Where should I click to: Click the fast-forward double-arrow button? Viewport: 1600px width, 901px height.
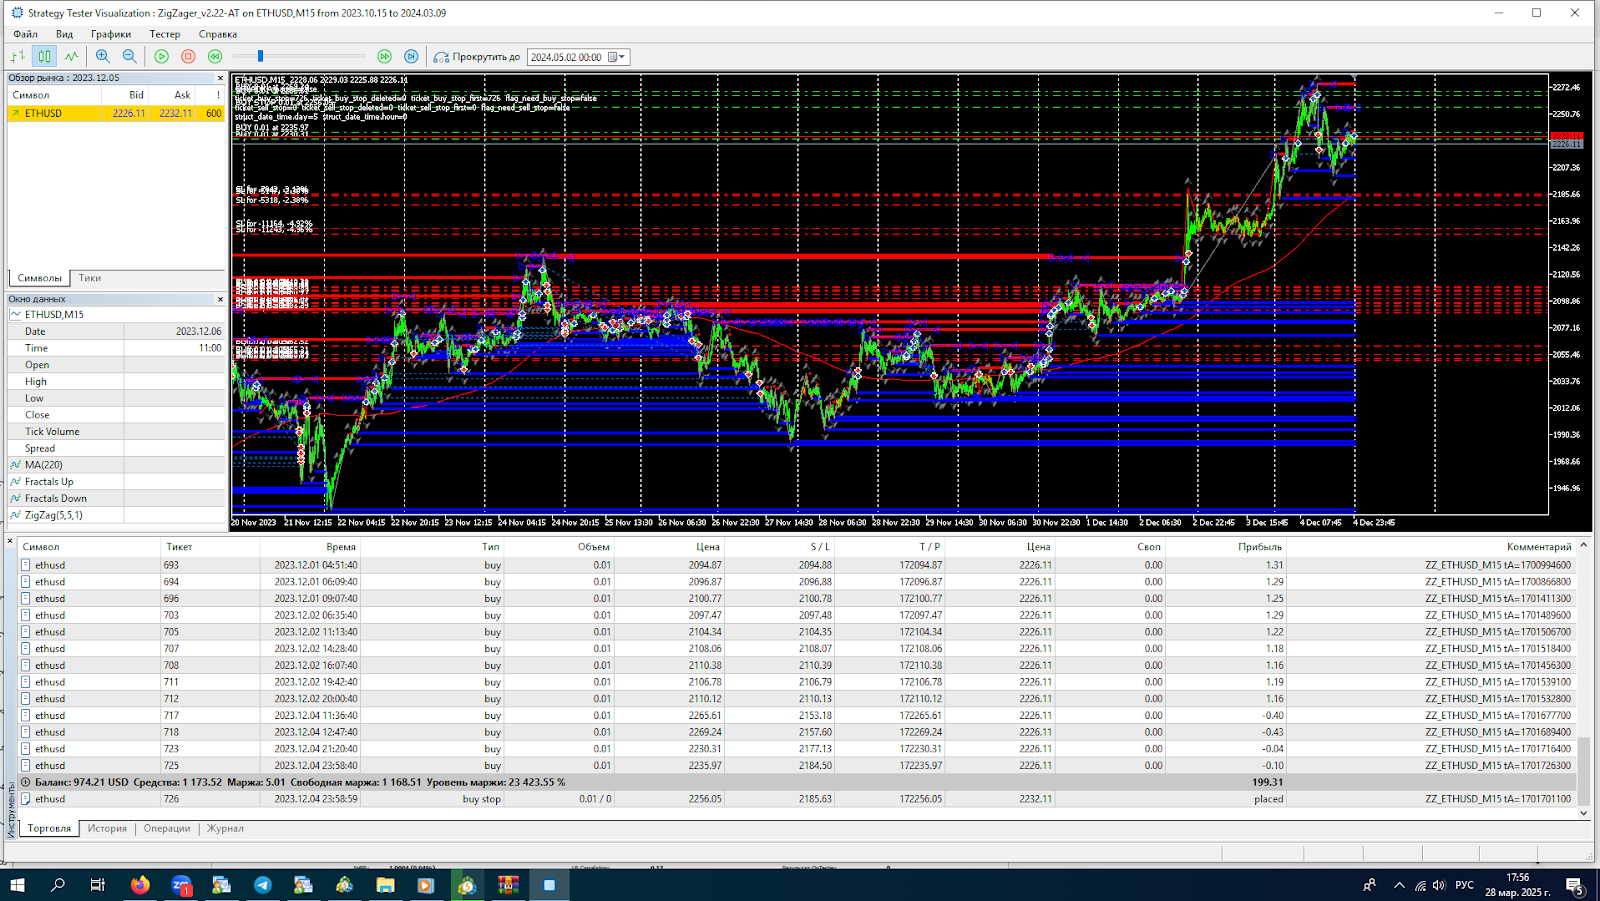point(385,57)
